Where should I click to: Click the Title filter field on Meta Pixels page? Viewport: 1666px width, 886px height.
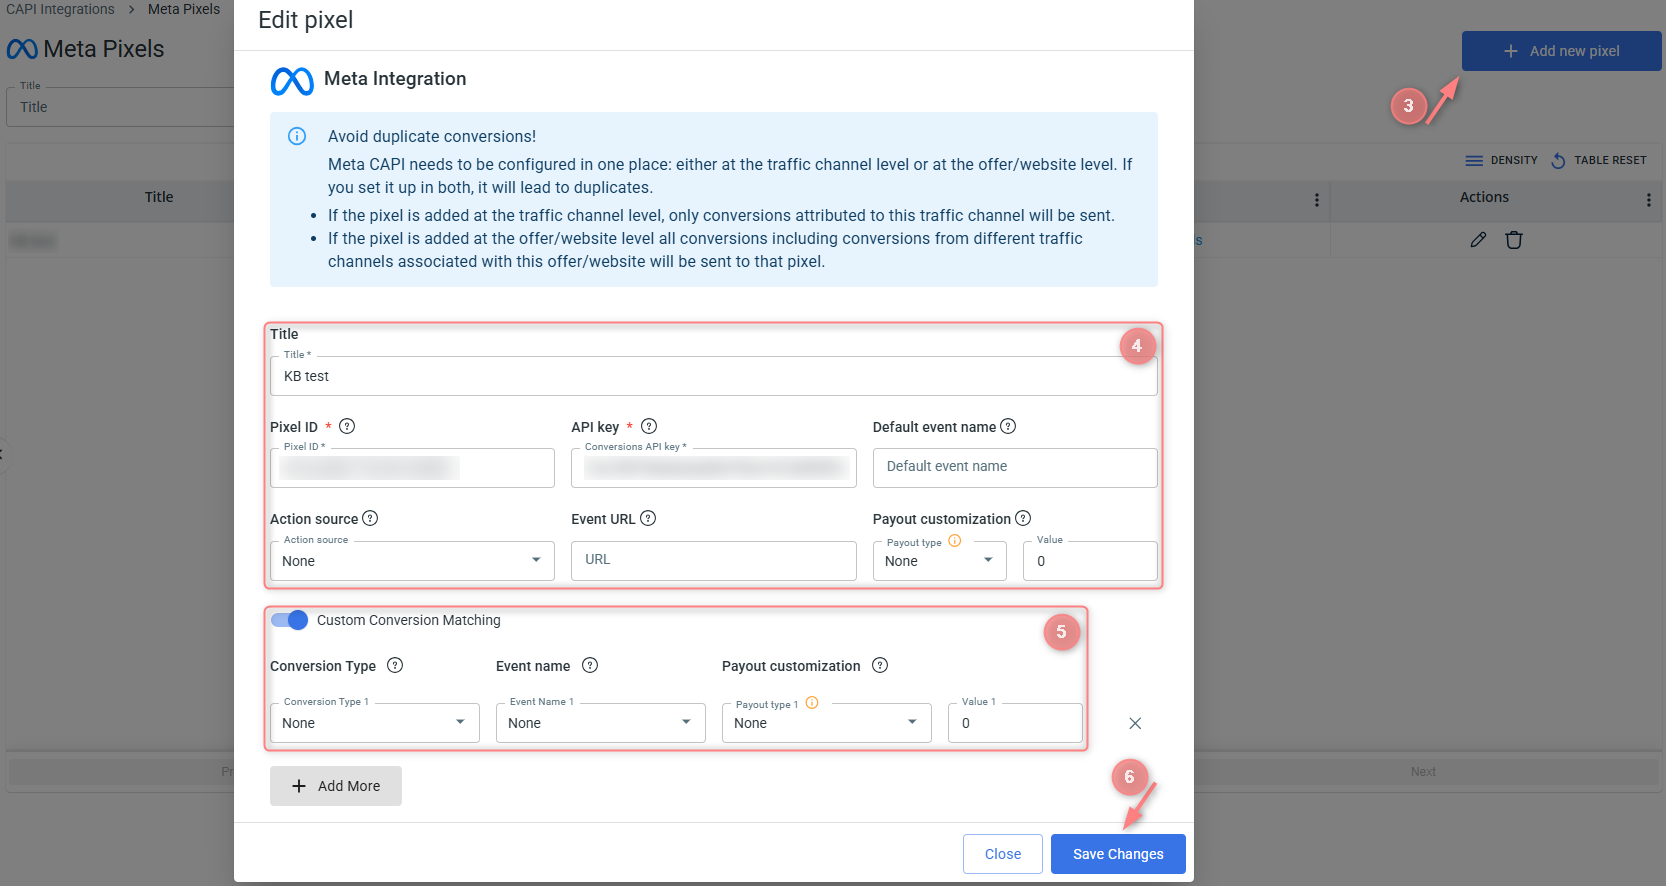(120, 107)
